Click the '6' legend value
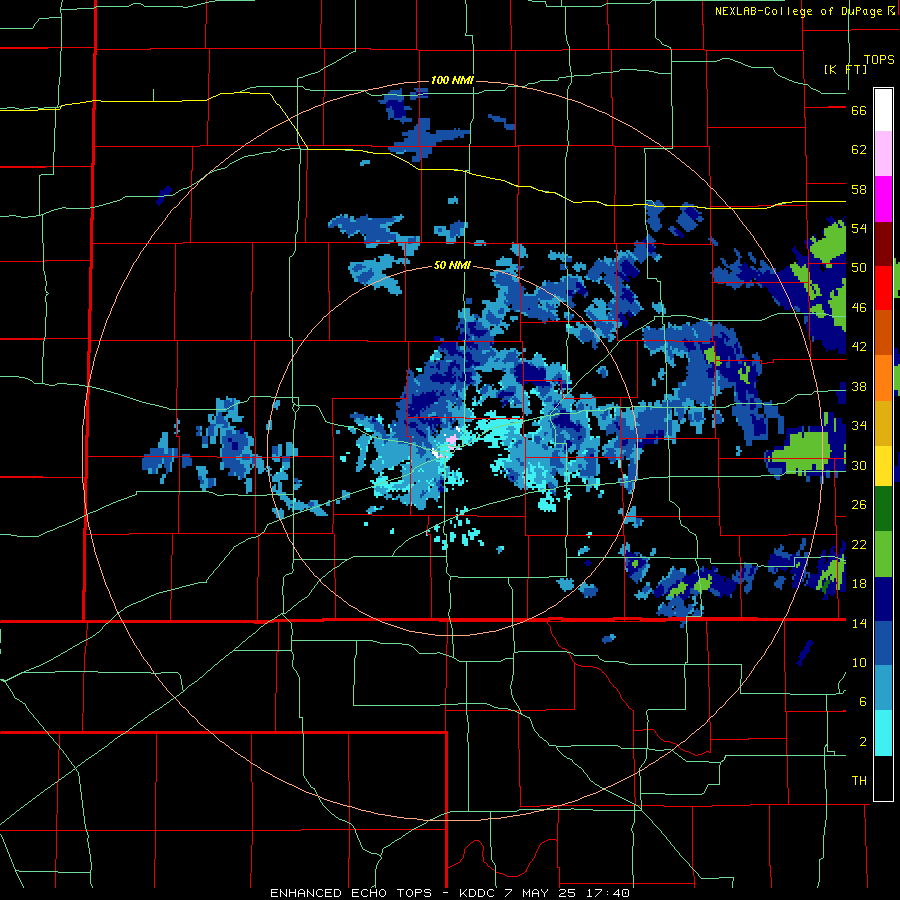Image resolution: width=900 pixels, height=900 pixels. tap(862, 701)
